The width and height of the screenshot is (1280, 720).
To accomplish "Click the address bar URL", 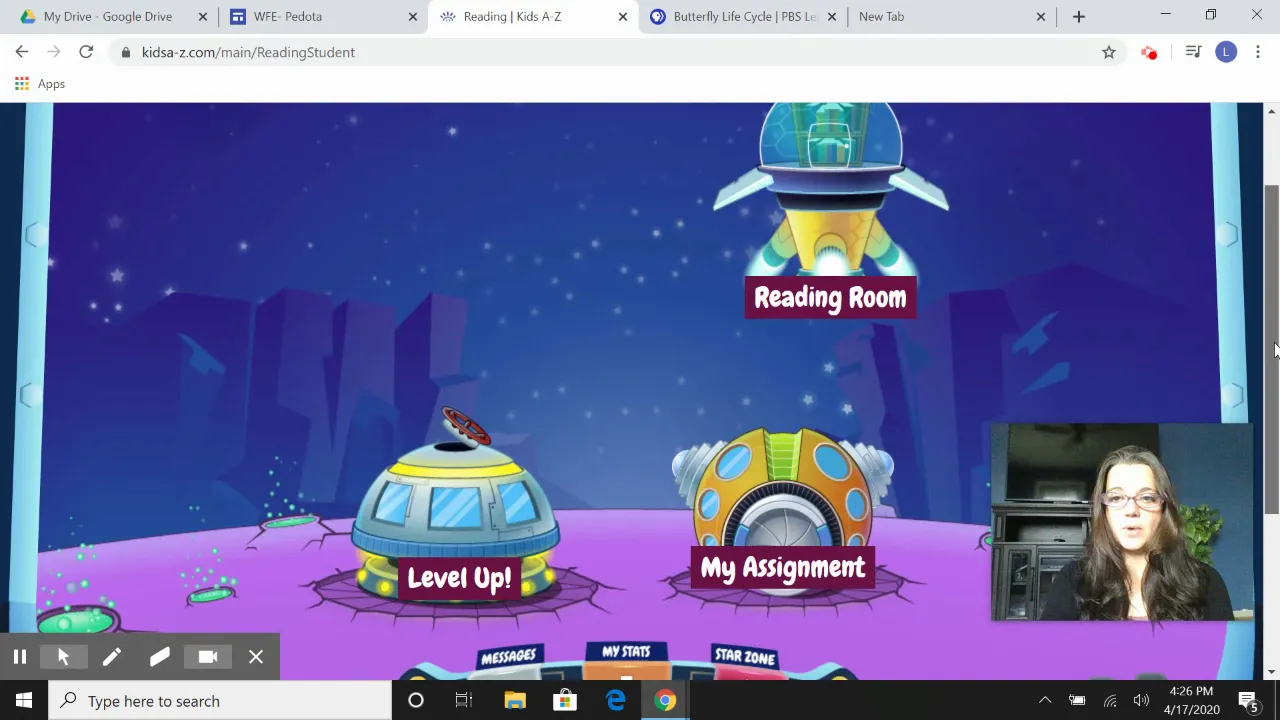I will tap(248, 52).
